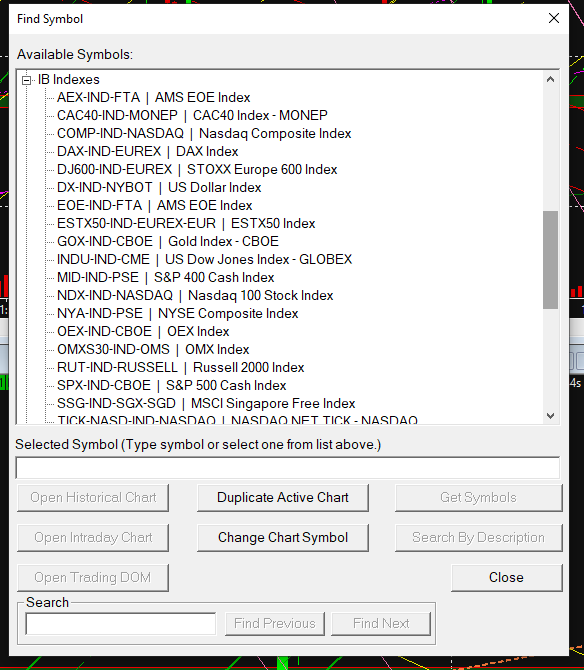
Task: Select AEX-IND-FTA AMS EOE Index
Action: click(153, 97)
